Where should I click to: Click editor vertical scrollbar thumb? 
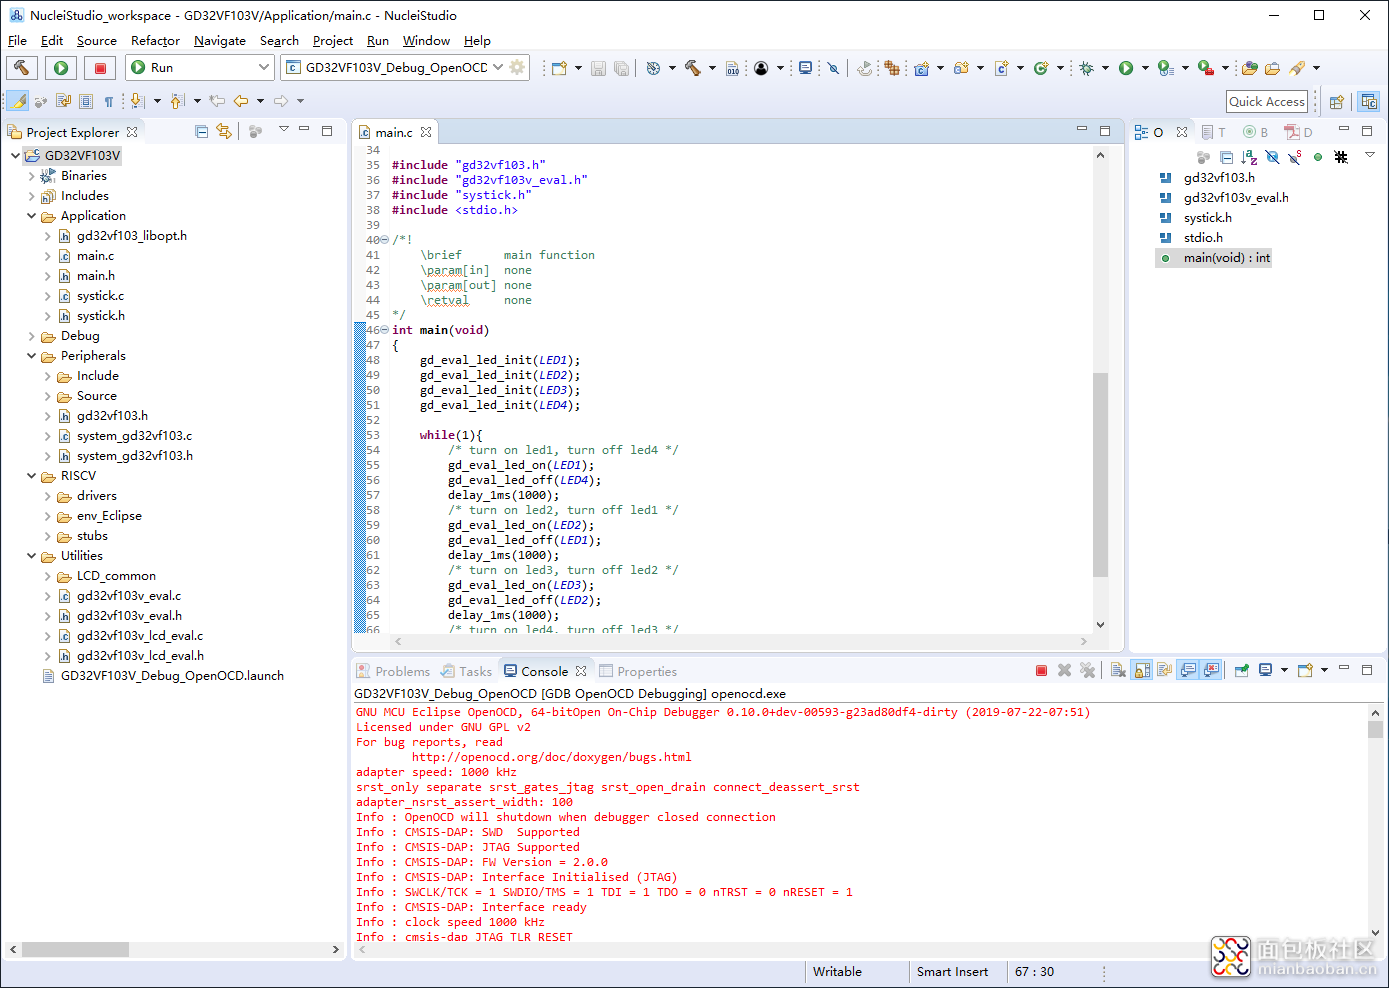pyautogui.click(x=1100, y=475)
